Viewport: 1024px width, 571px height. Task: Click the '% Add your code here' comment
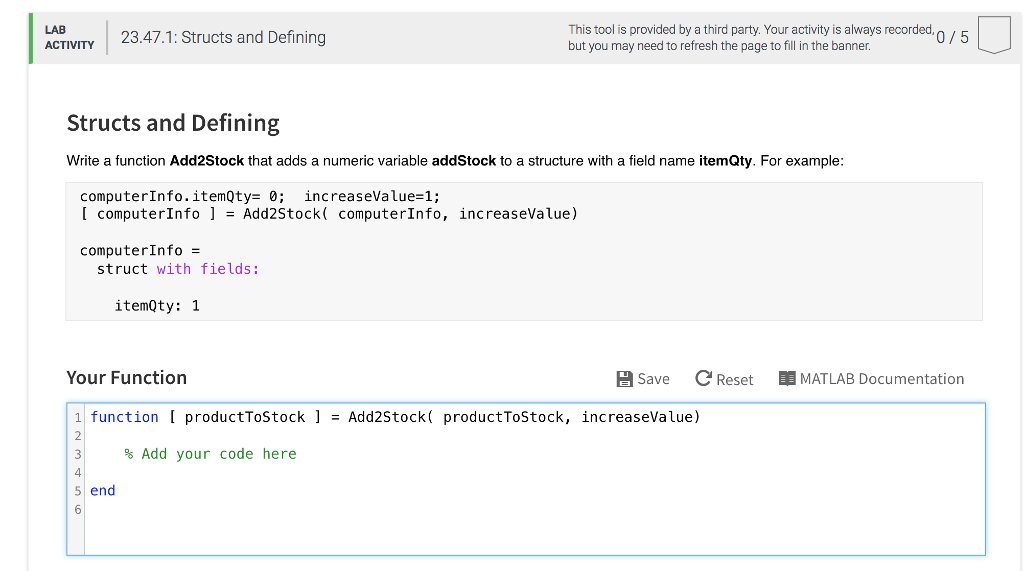(x=210, y=454)
